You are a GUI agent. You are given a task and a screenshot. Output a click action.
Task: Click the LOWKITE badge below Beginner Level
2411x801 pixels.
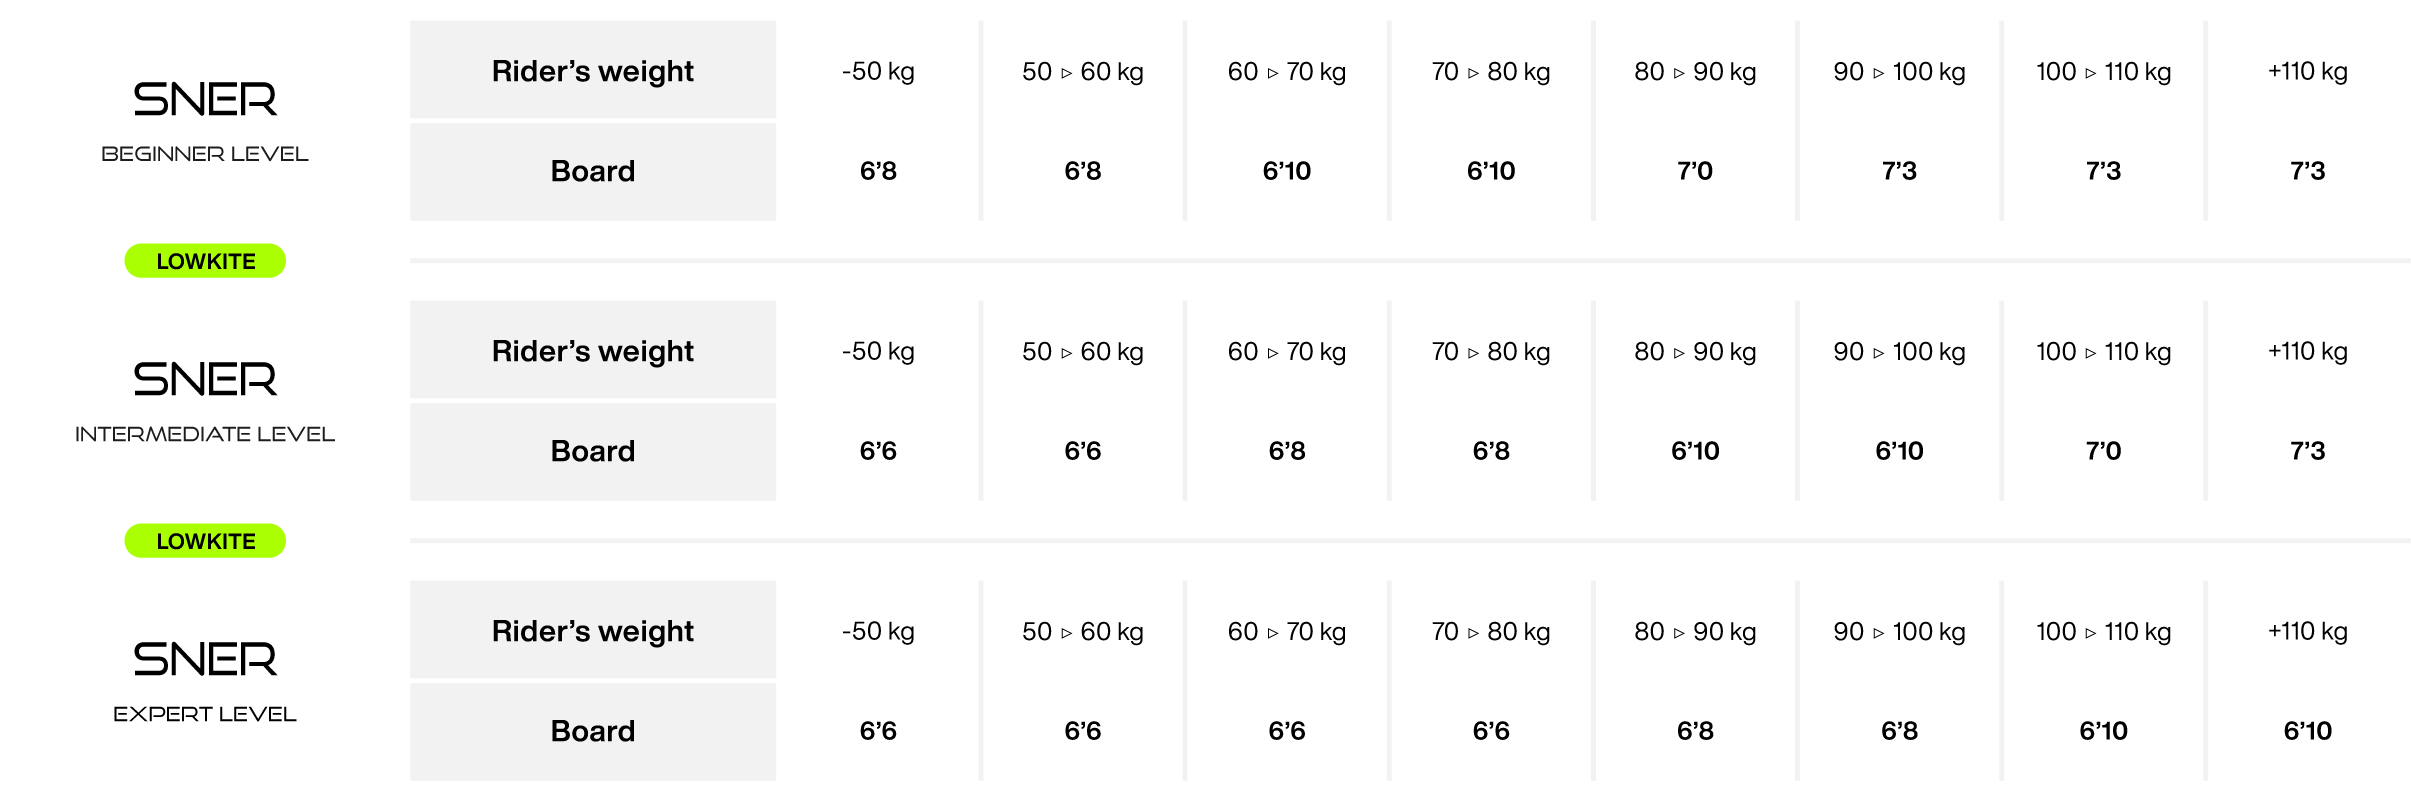click(205, 261)
